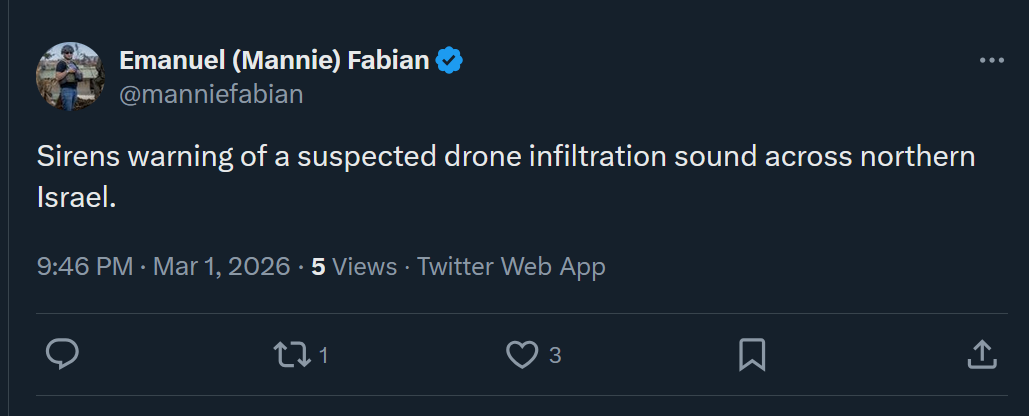Viewport: 1029px width, 416px height.
Task: Click the bold 5 views number
Action: pos(318,267)
